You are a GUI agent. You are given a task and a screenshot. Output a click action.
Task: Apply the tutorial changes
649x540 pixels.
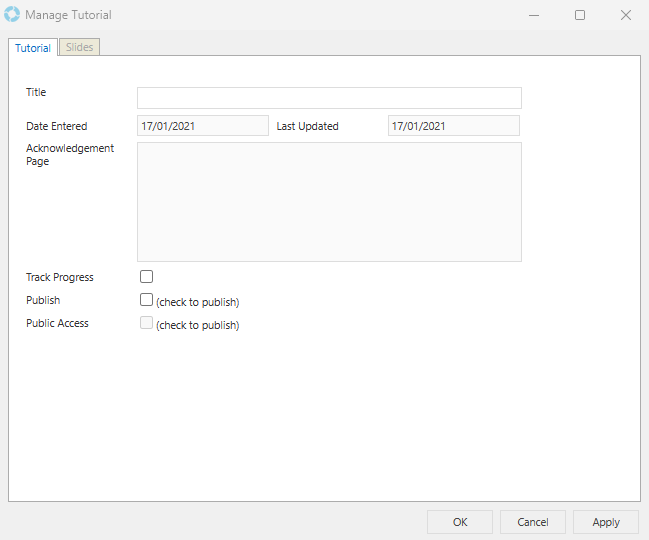[x=606, y=522]
